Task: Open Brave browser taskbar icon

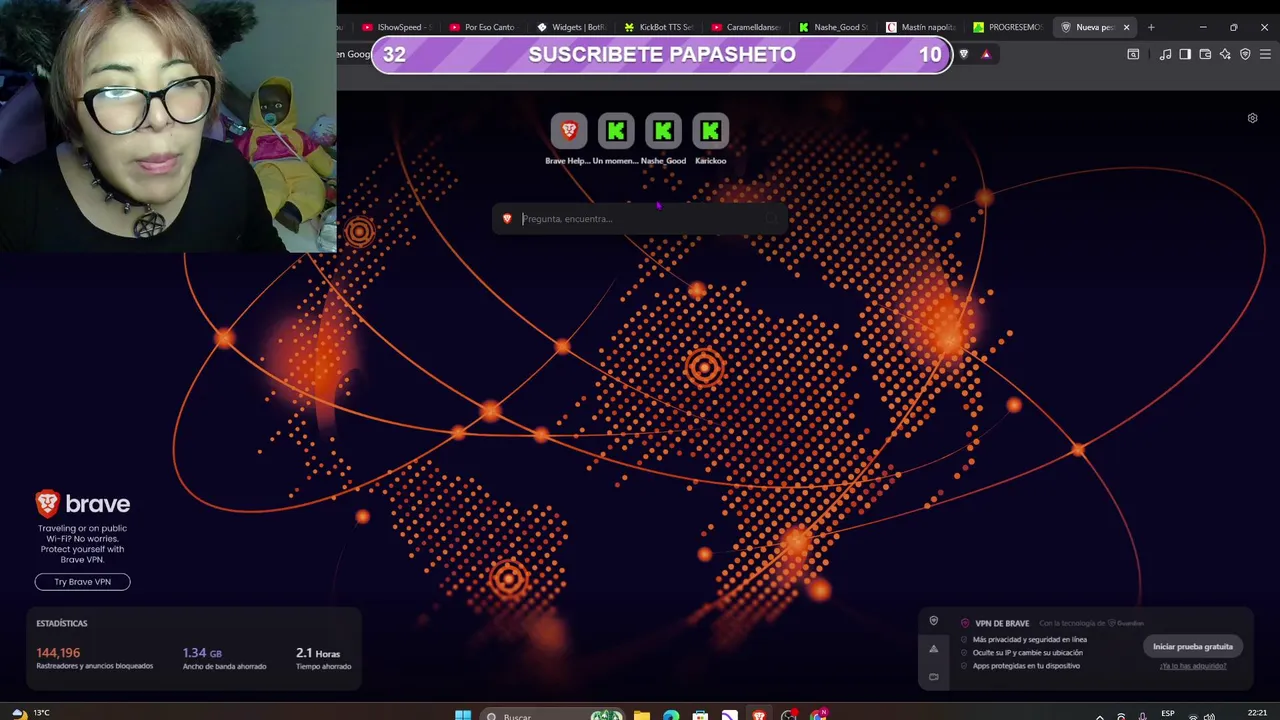Action: point(760,716)
